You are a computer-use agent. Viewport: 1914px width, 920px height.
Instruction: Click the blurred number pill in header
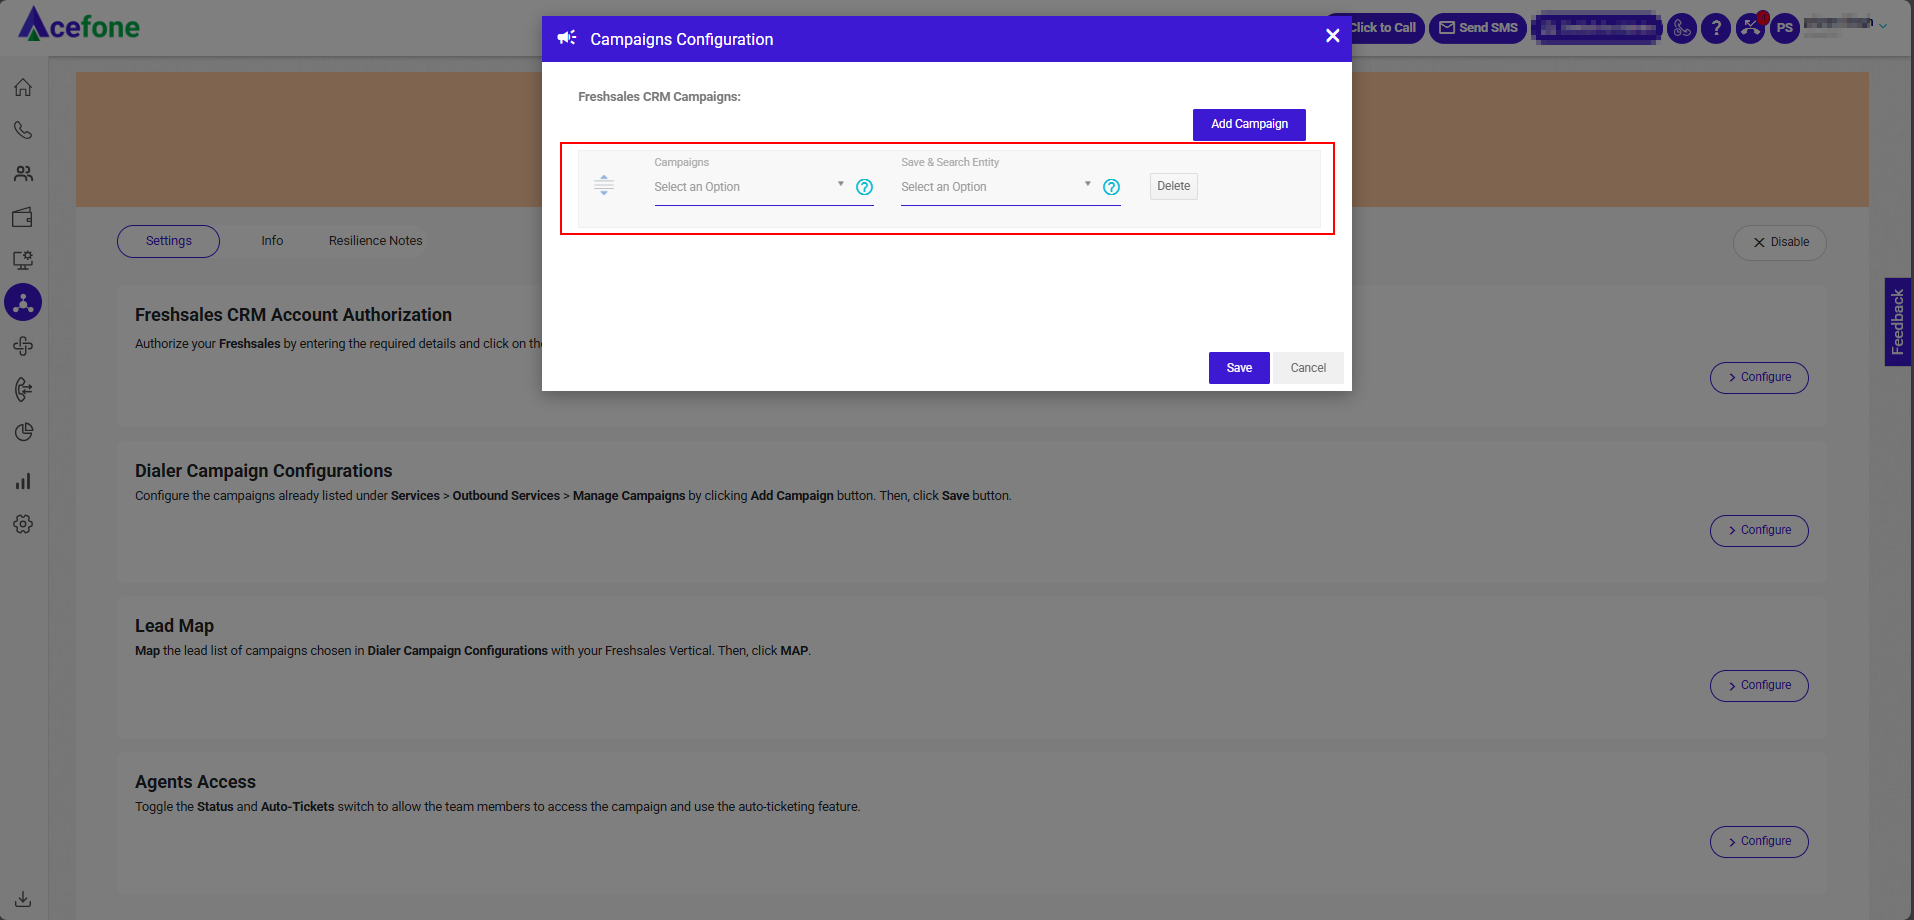click(1596, 28)
